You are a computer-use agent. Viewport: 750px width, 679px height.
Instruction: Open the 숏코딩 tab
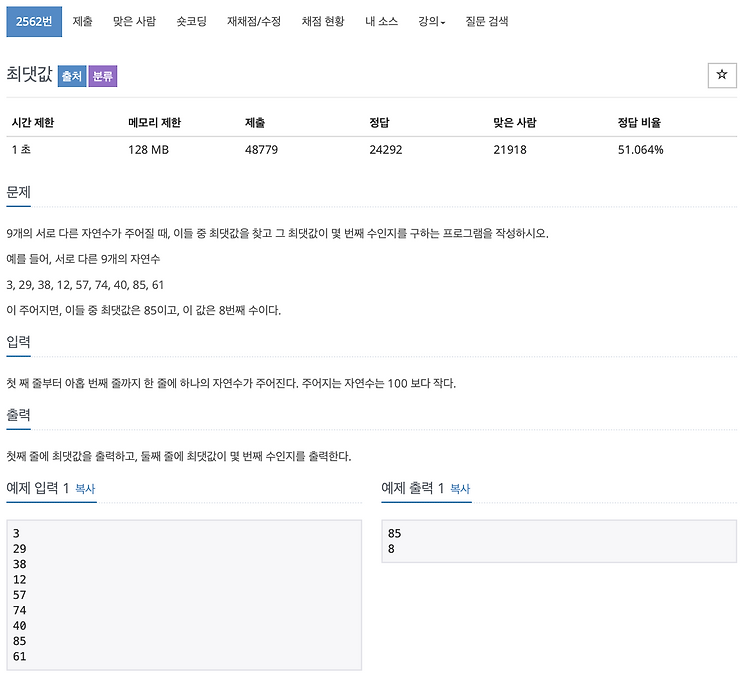[x=191, y=22]
